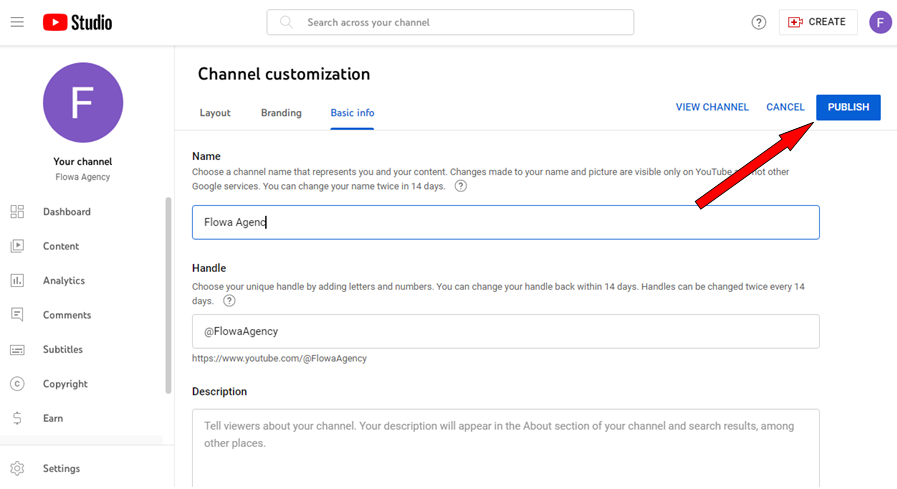The width and height of the screenshot is (897, 489).
Task: Click the YouTube Studio logo
Action: (77, 22)
